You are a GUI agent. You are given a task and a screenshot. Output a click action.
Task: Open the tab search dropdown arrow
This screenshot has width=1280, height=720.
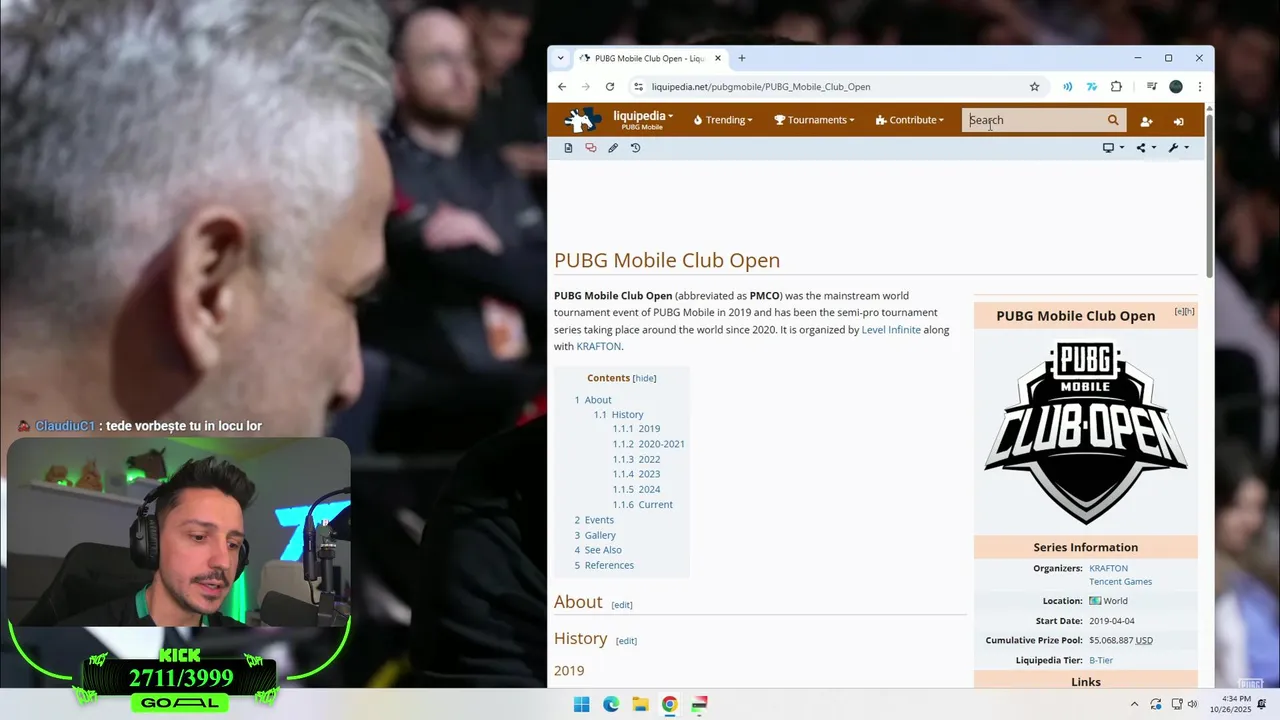point(561,58)
